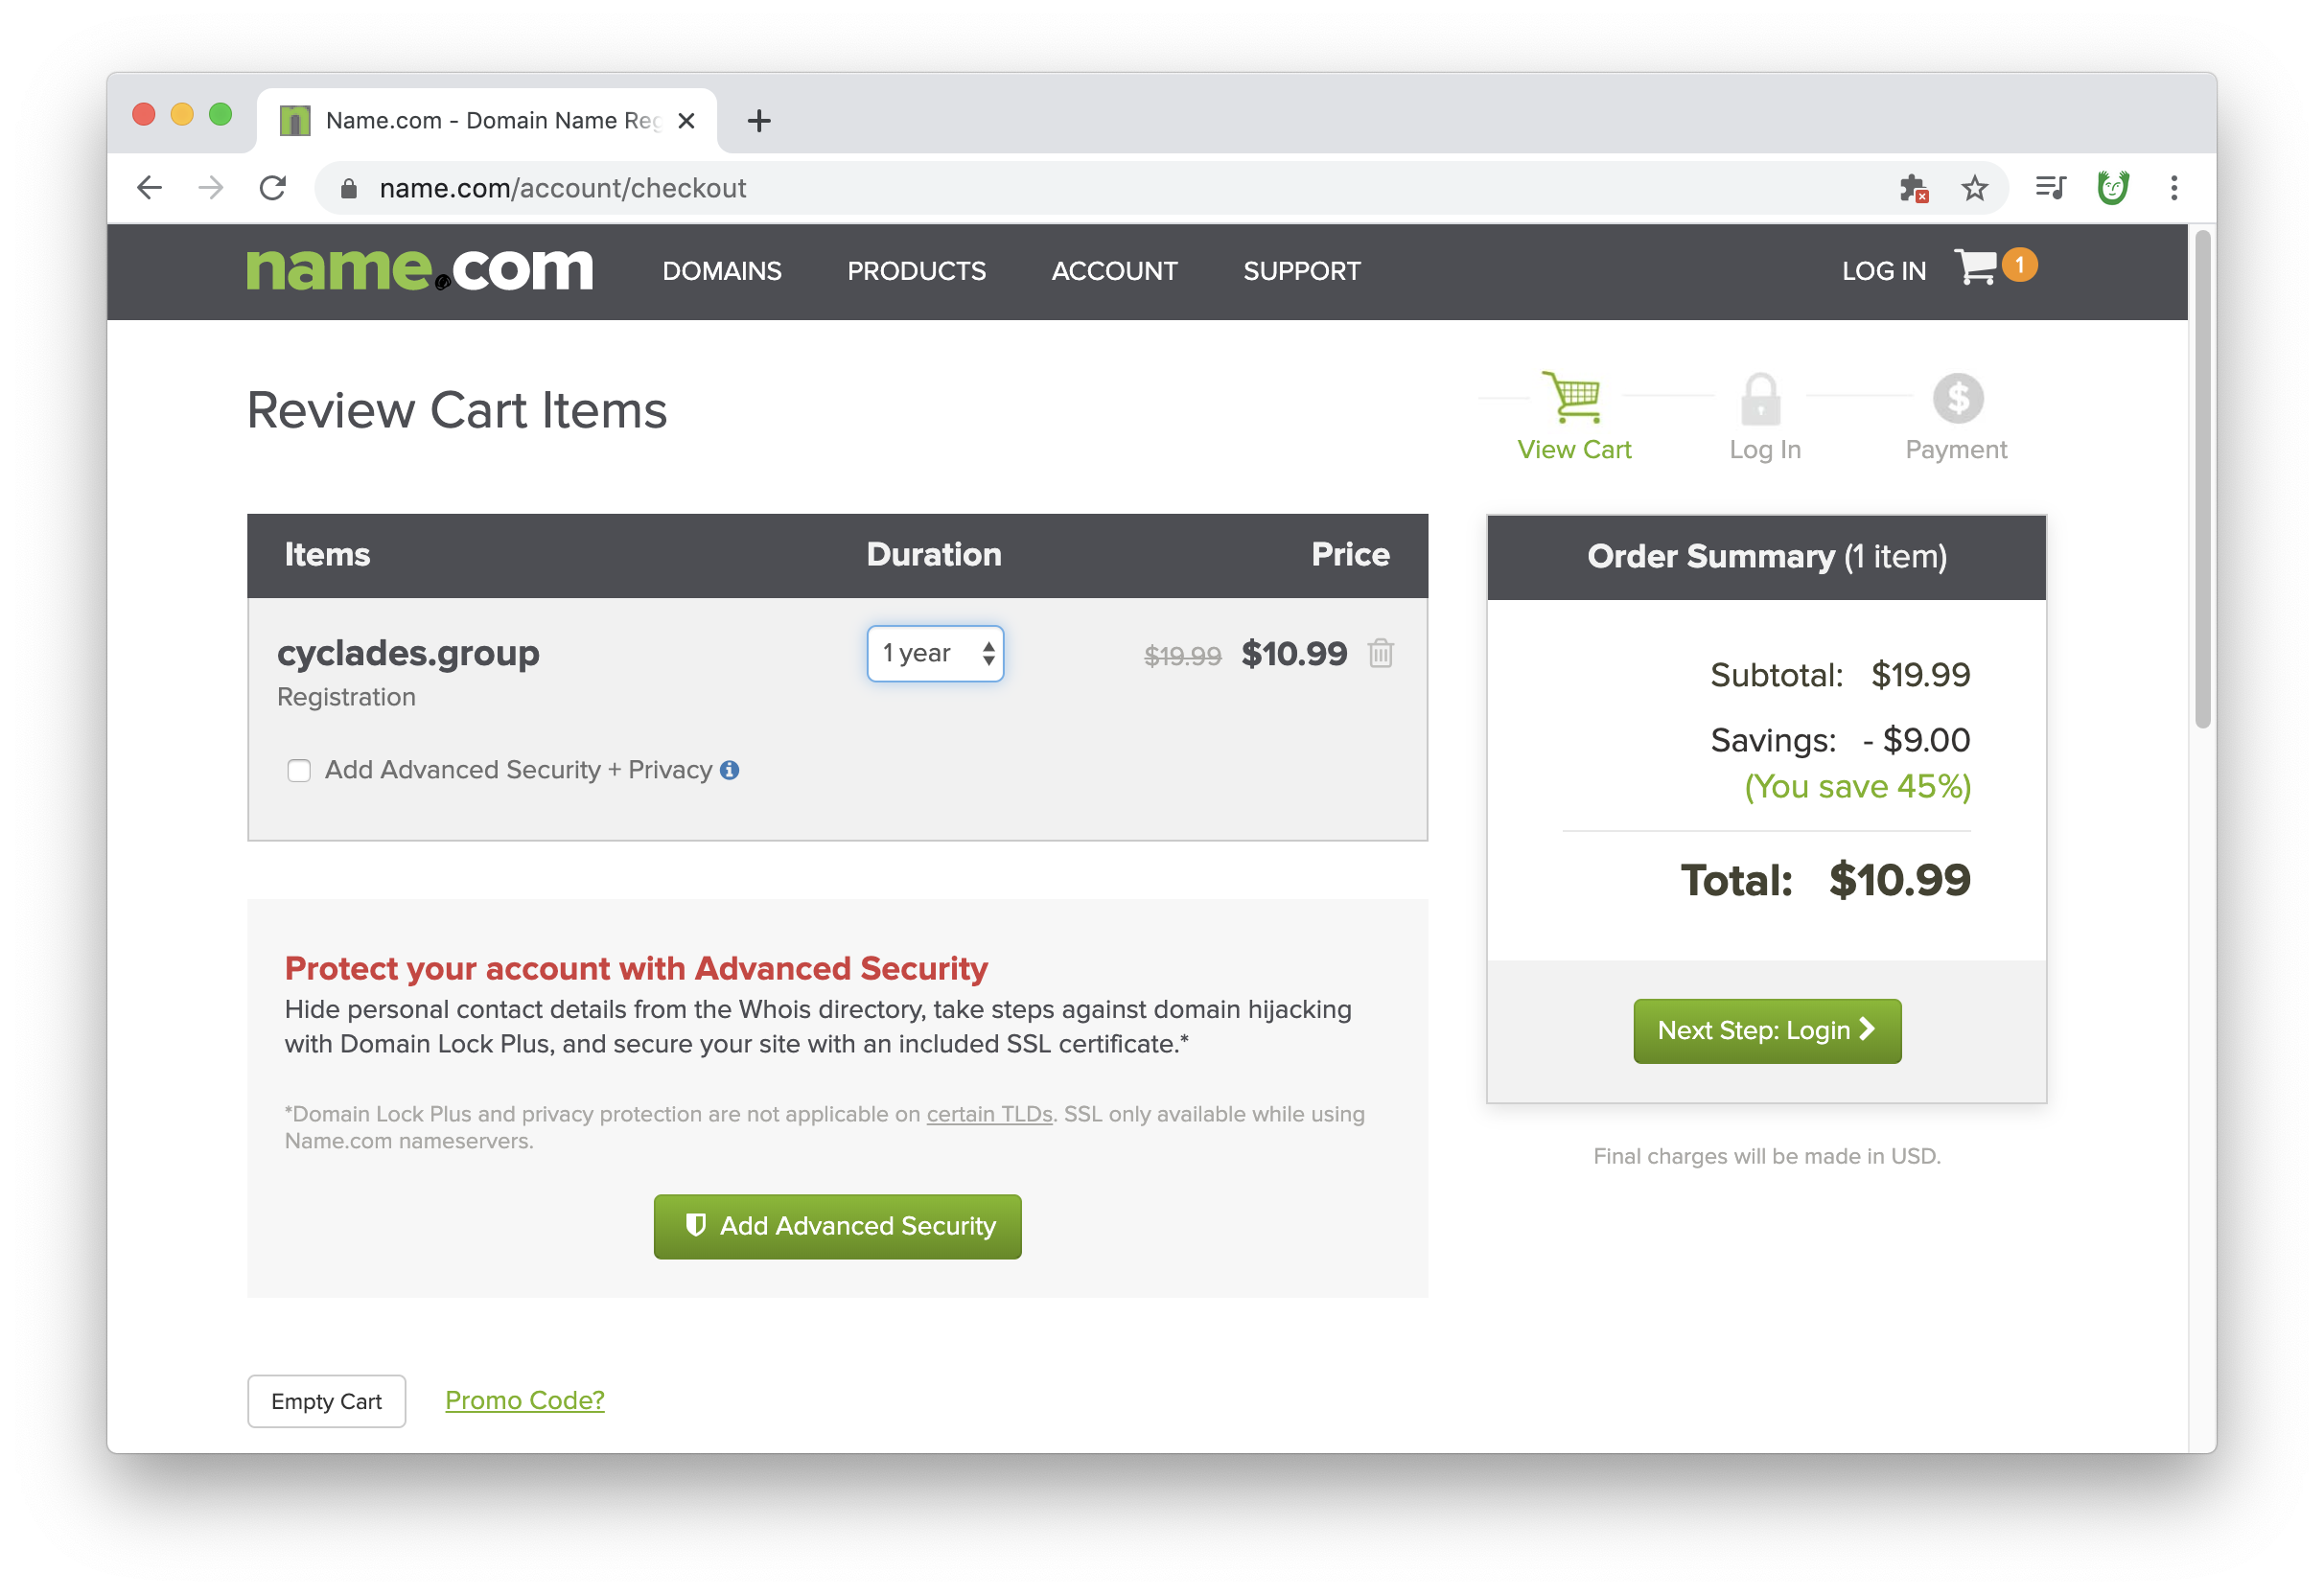2324x1595 pixels.
Task: Open the browser extensions puzzle icon
Action: tap(1913, 188)
